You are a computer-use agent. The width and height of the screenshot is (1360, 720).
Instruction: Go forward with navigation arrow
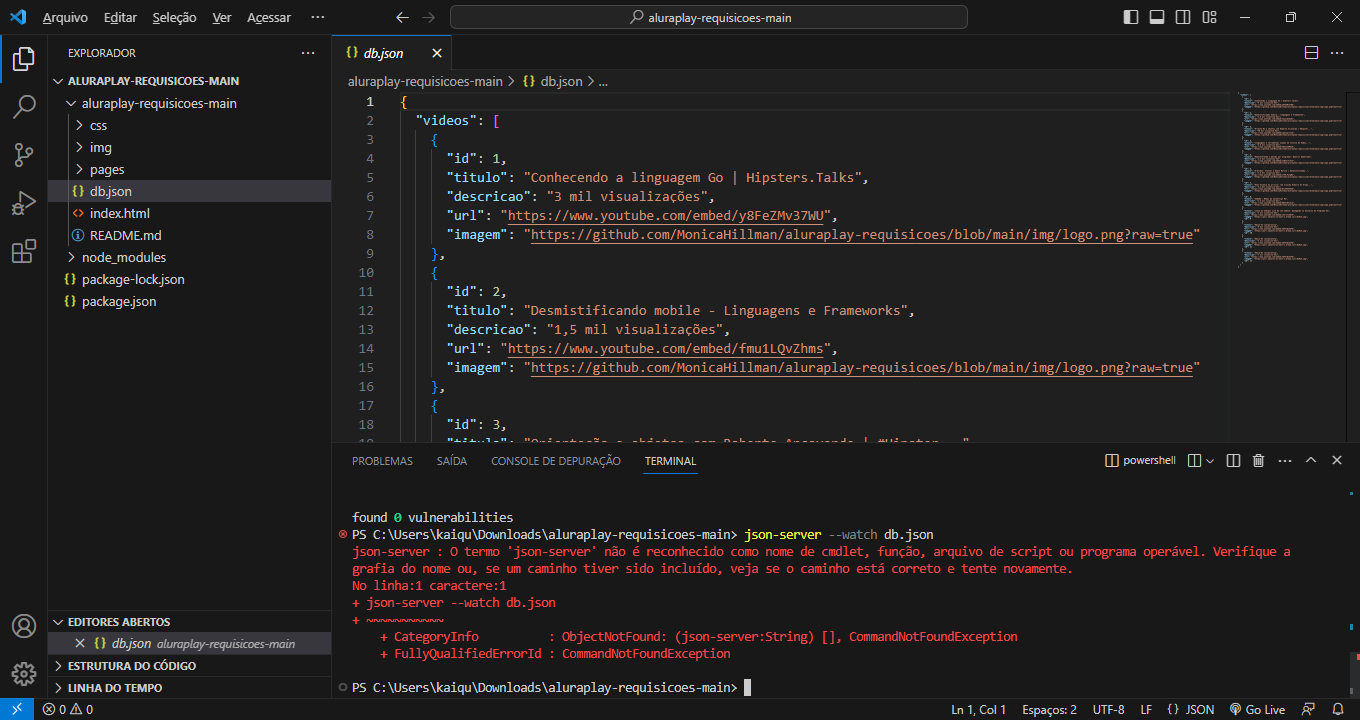coord(429,17)
